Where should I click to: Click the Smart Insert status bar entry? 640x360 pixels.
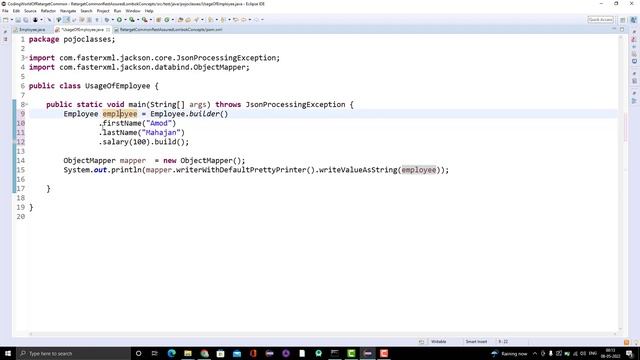476,342
